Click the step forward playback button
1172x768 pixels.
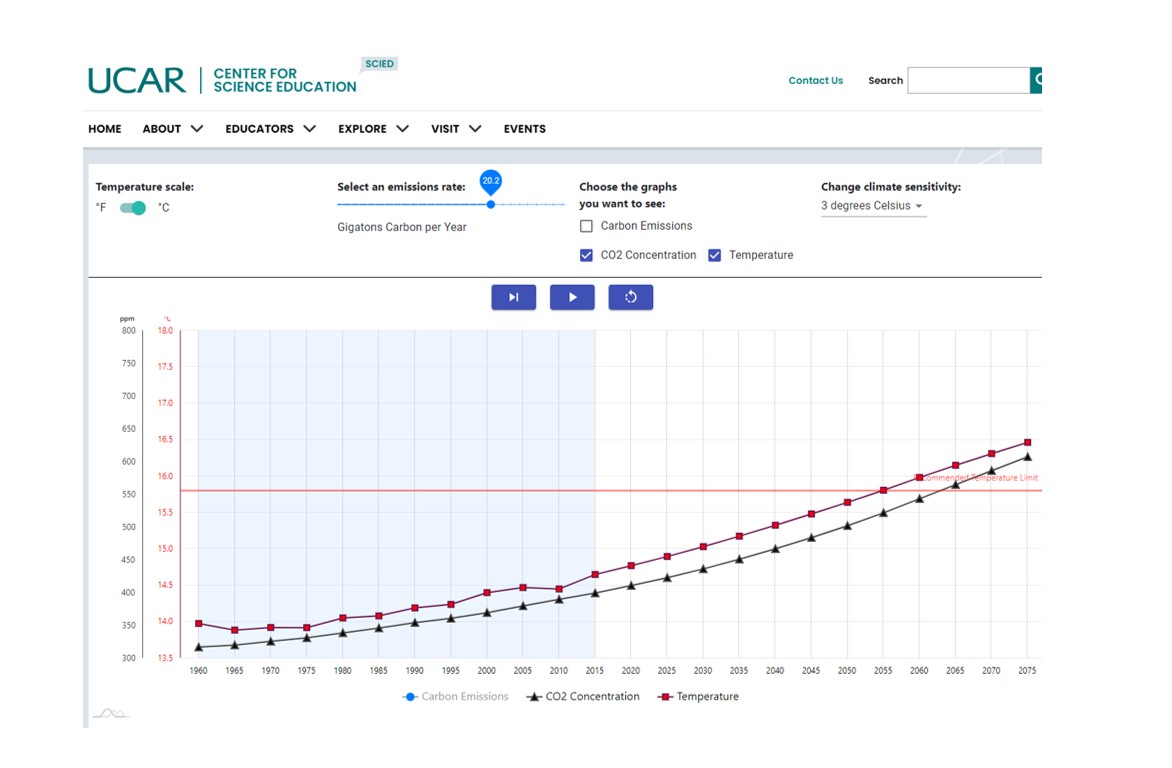point(513,297)
